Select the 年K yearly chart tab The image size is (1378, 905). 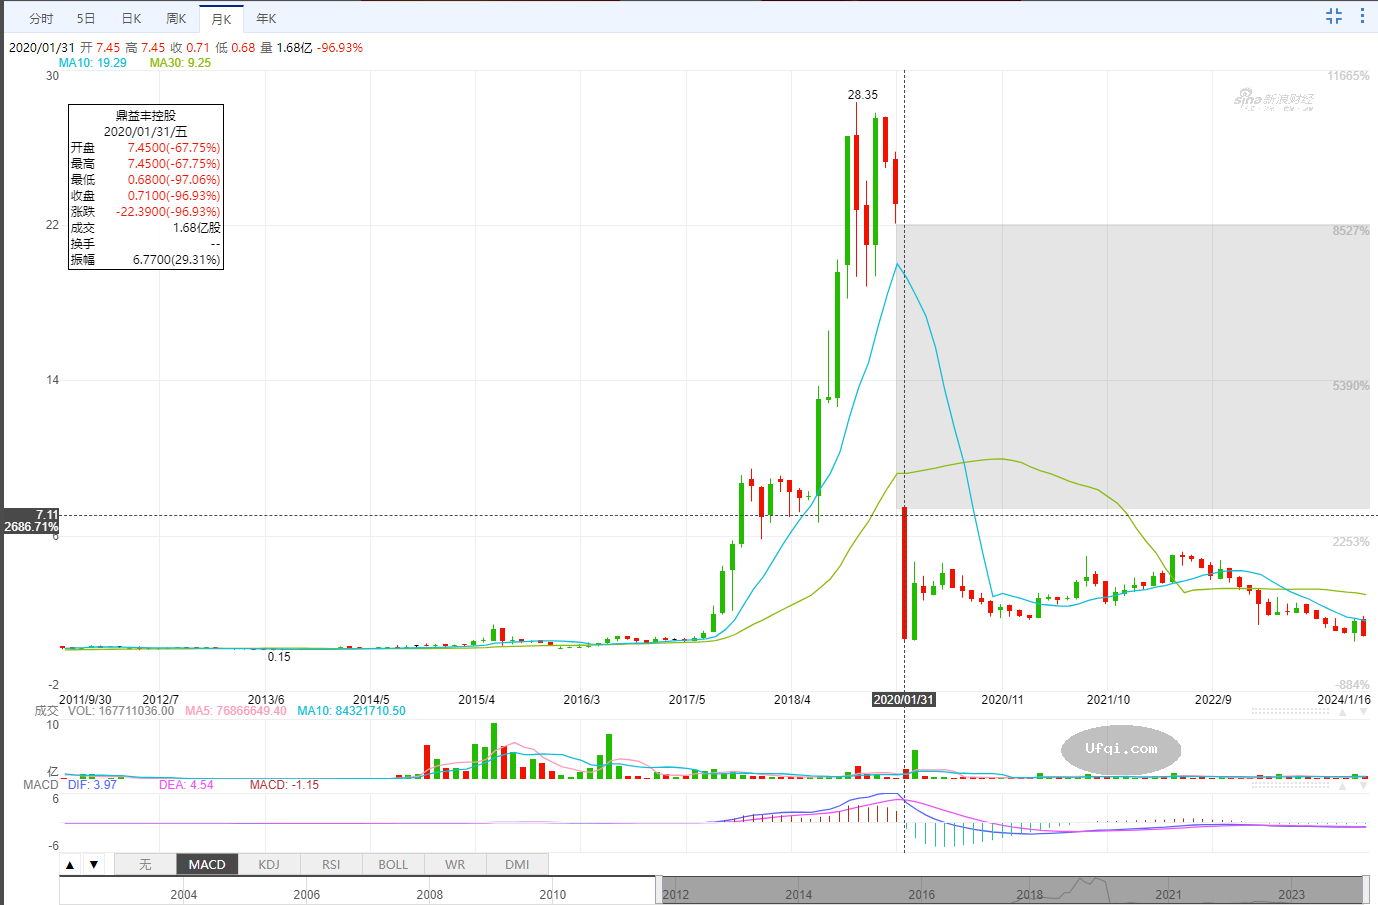tap(266, 19)
